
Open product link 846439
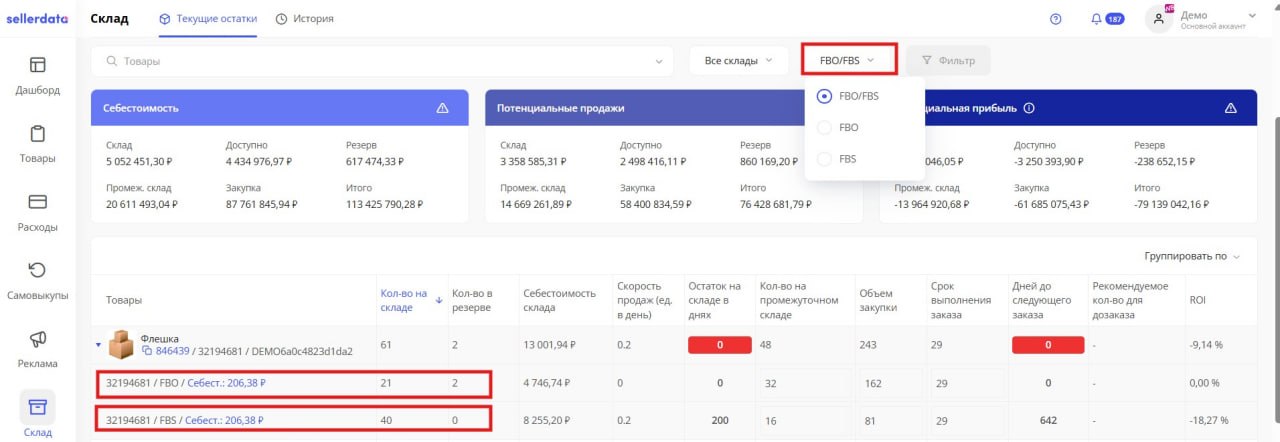coord(172,351)
